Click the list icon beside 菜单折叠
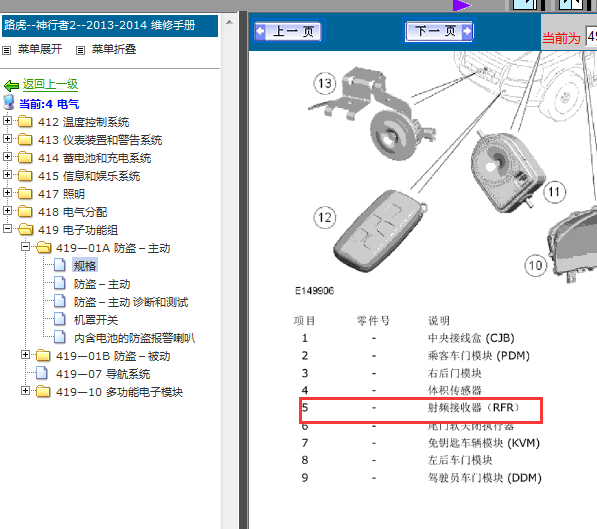Image resolution: width=597 pixels, height=529 pixels. pyautogui.click(x=80, y=50)
